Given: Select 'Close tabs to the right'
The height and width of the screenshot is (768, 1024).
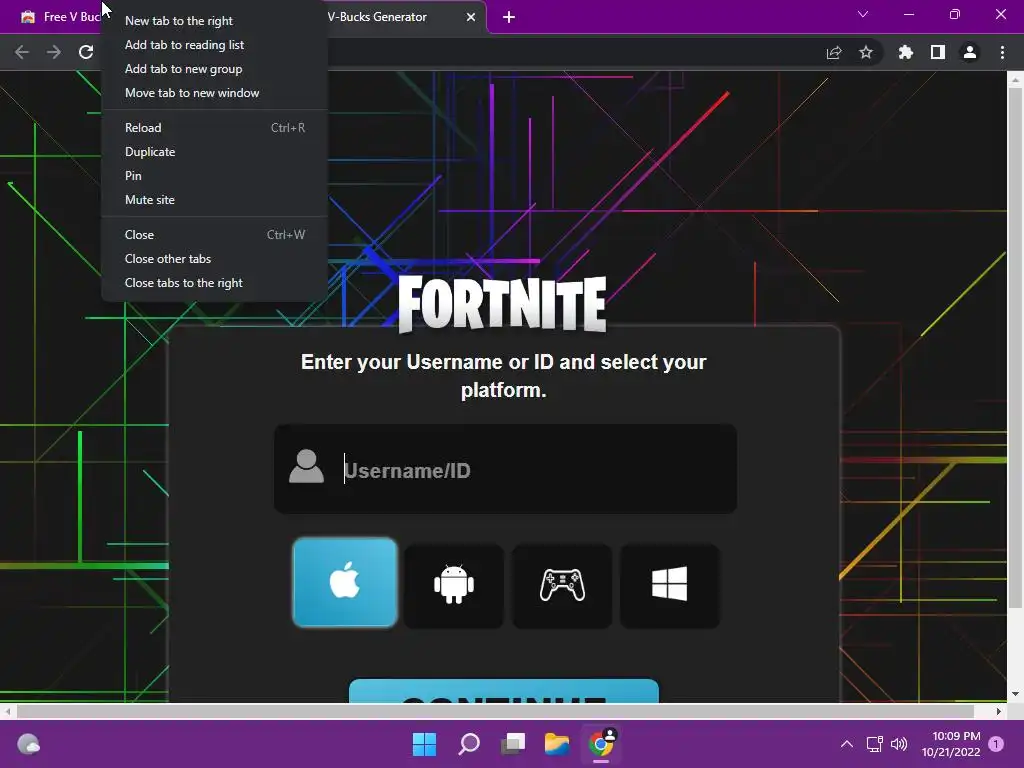Looking at the screenshot, I should pyautogui.click(x=214, y=283).
